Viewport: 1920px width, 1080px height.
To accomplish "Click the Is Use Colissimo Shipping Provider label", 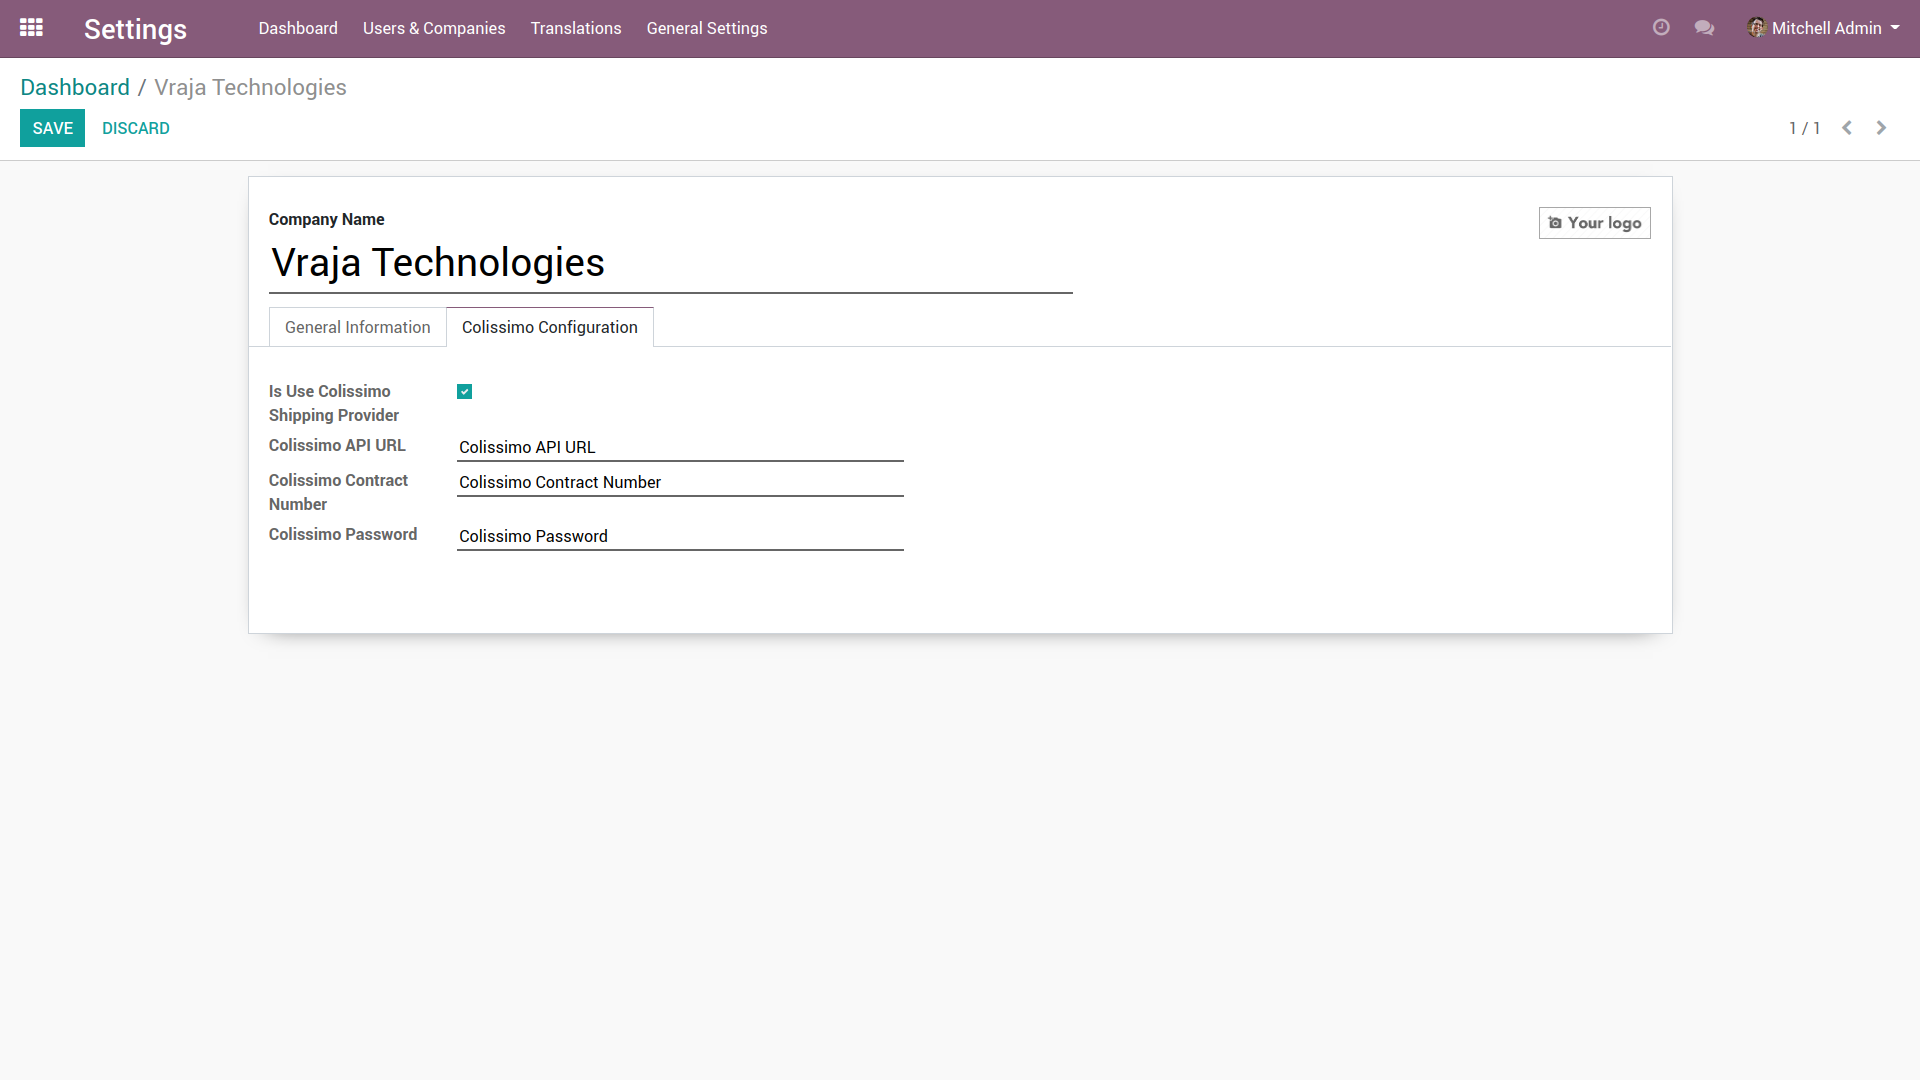I will pyautogui.click(x=334, y=403).
